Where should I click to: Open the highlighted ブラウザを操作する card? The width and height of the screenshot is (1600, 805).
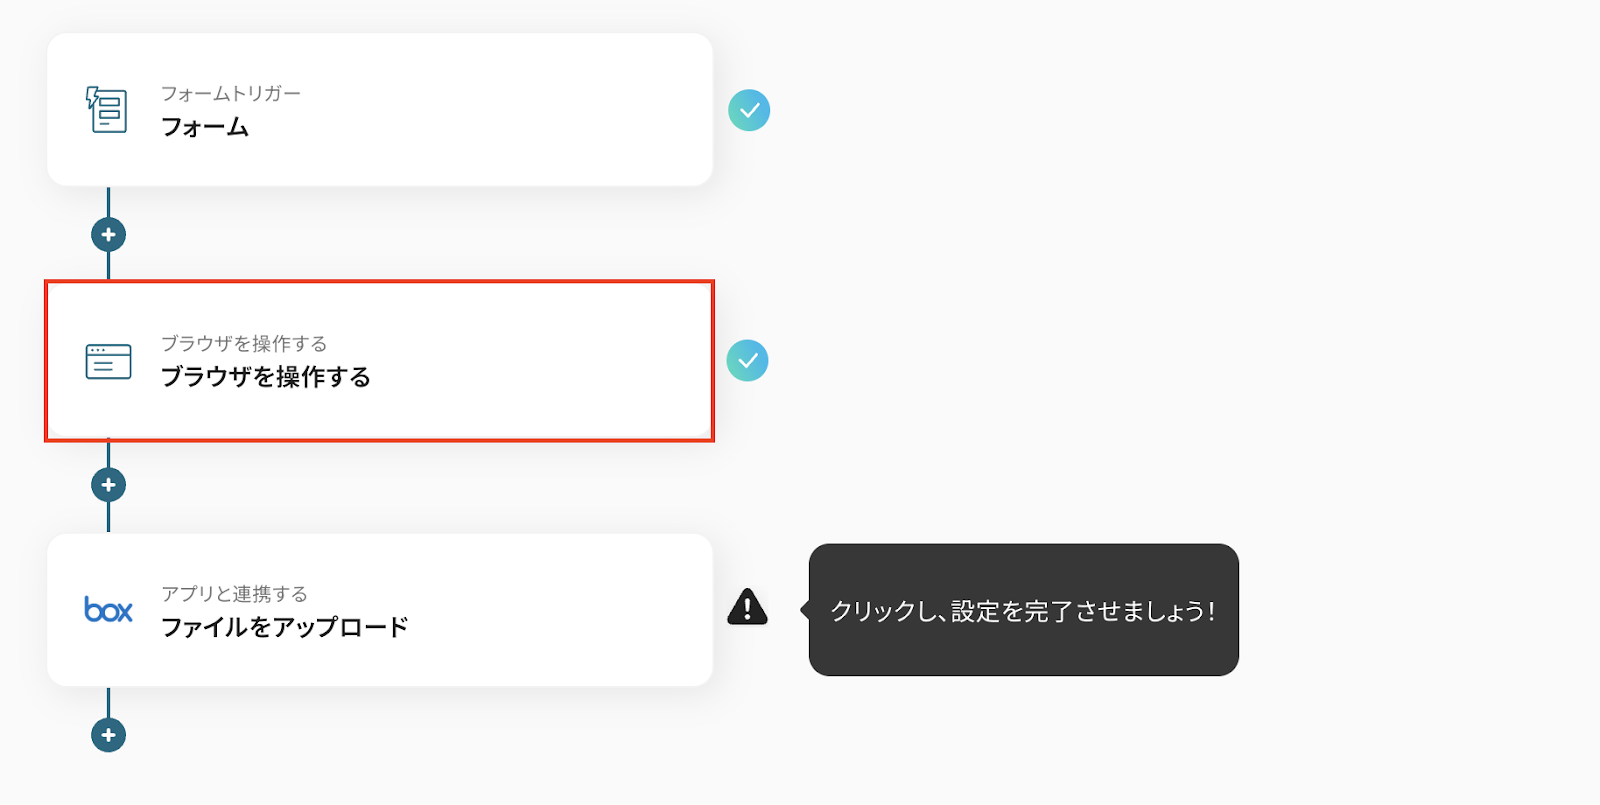pyautogui.click(x=500, y=361)
